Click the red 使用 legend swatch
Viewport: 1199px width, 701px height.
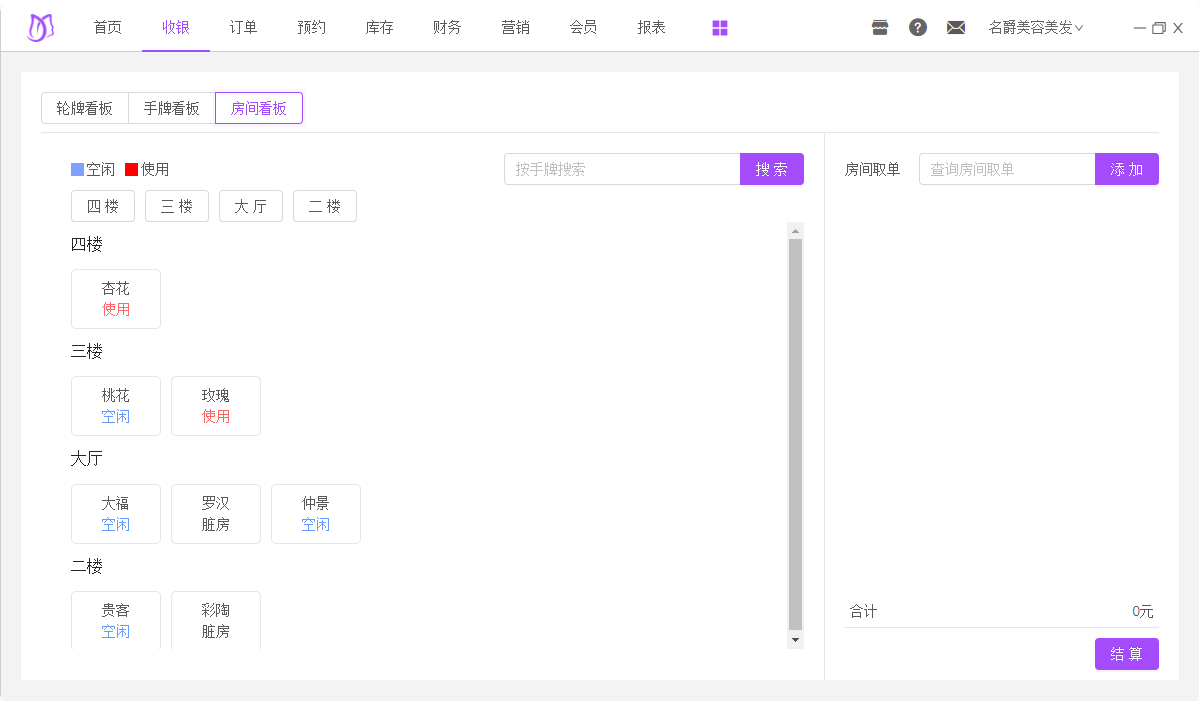(131, 170)
